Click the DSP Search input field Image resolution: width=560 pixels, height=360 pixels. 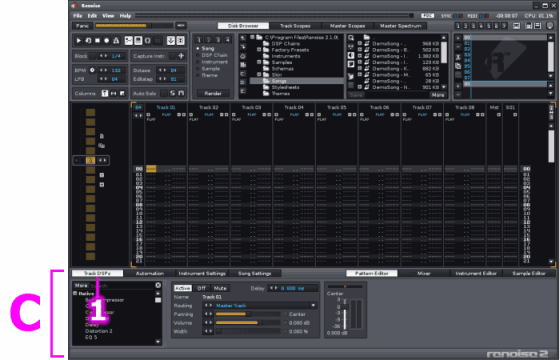click(122, 285)
